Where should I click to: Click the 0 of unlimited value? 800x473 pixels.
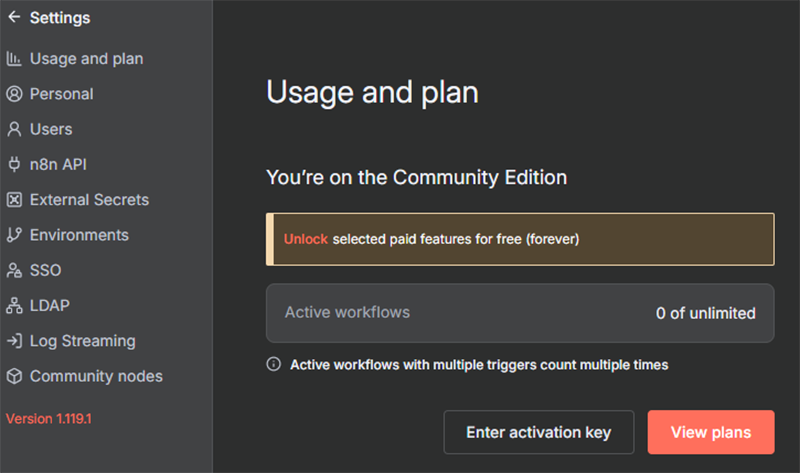(x=706, y=313)
